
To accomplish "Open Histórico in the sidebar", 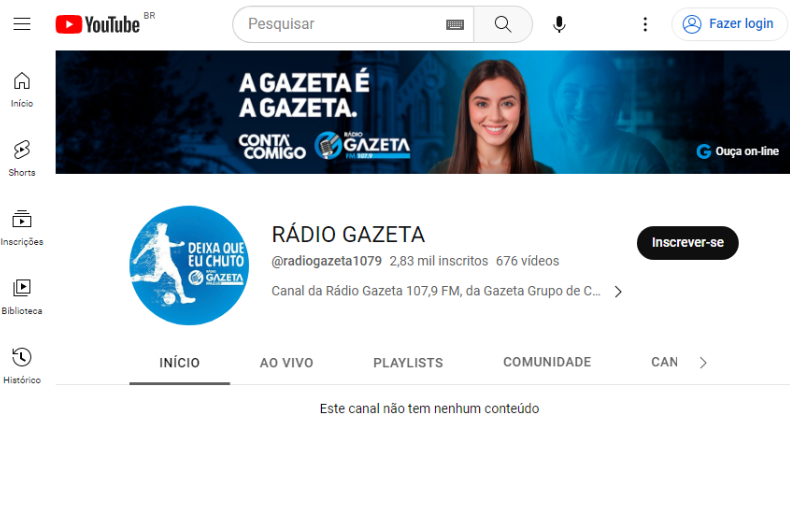I will coord(22,365).
